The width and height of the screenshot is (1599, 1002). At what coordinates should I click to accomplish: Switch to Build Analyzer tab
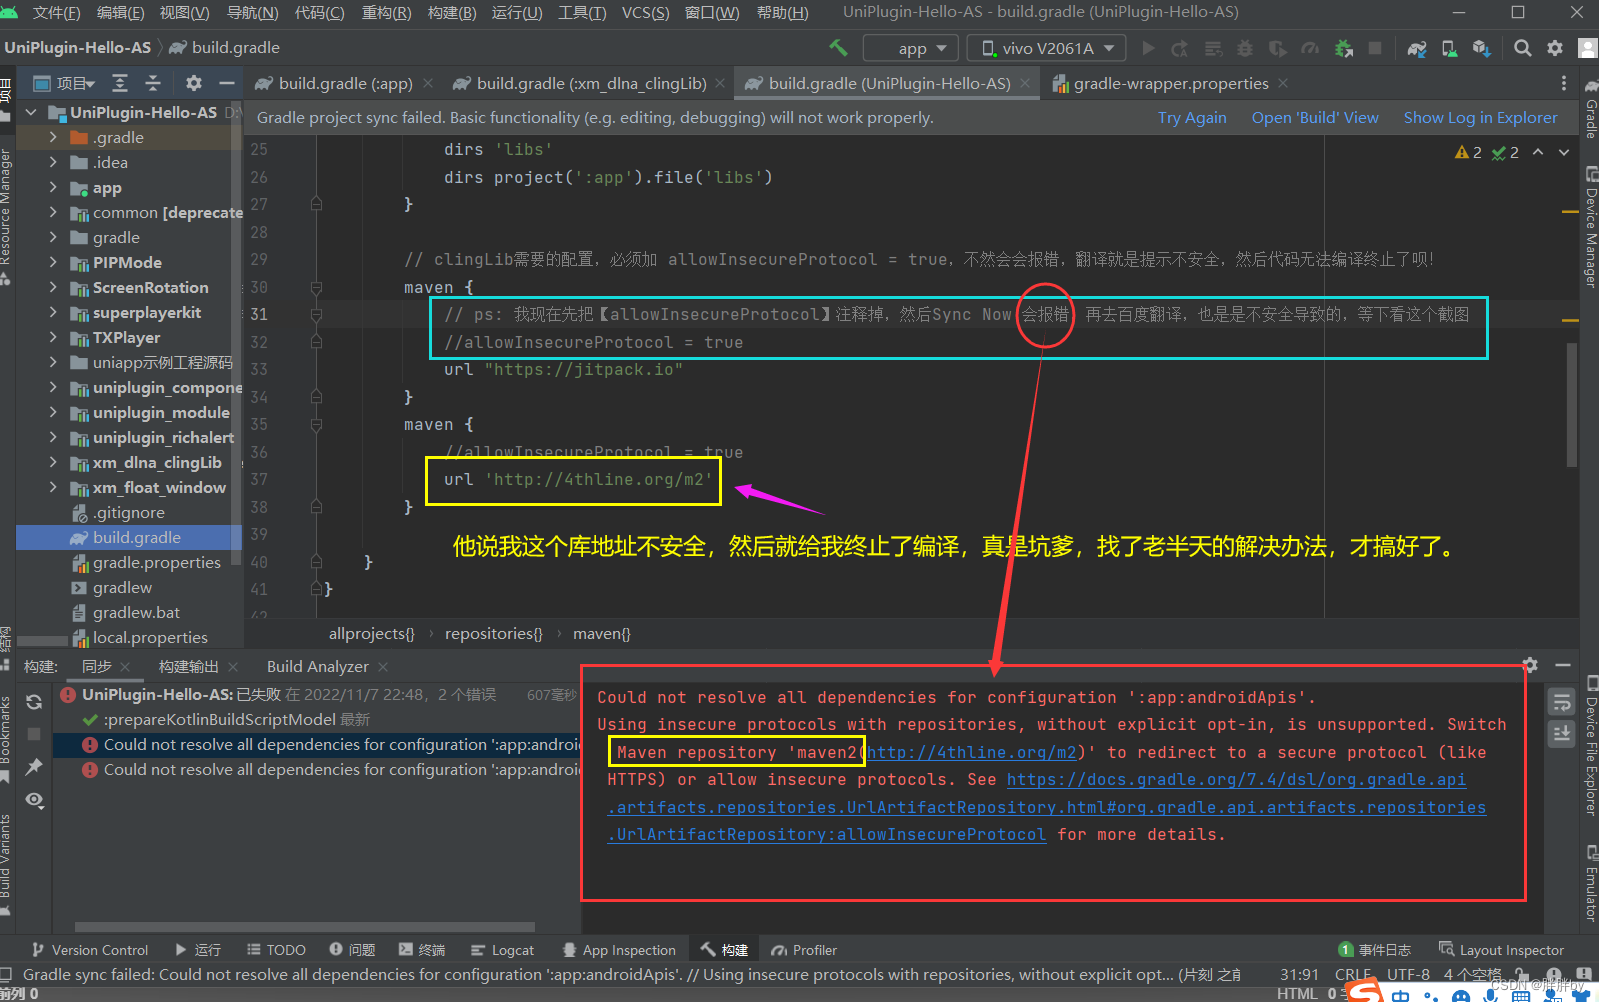317,666
